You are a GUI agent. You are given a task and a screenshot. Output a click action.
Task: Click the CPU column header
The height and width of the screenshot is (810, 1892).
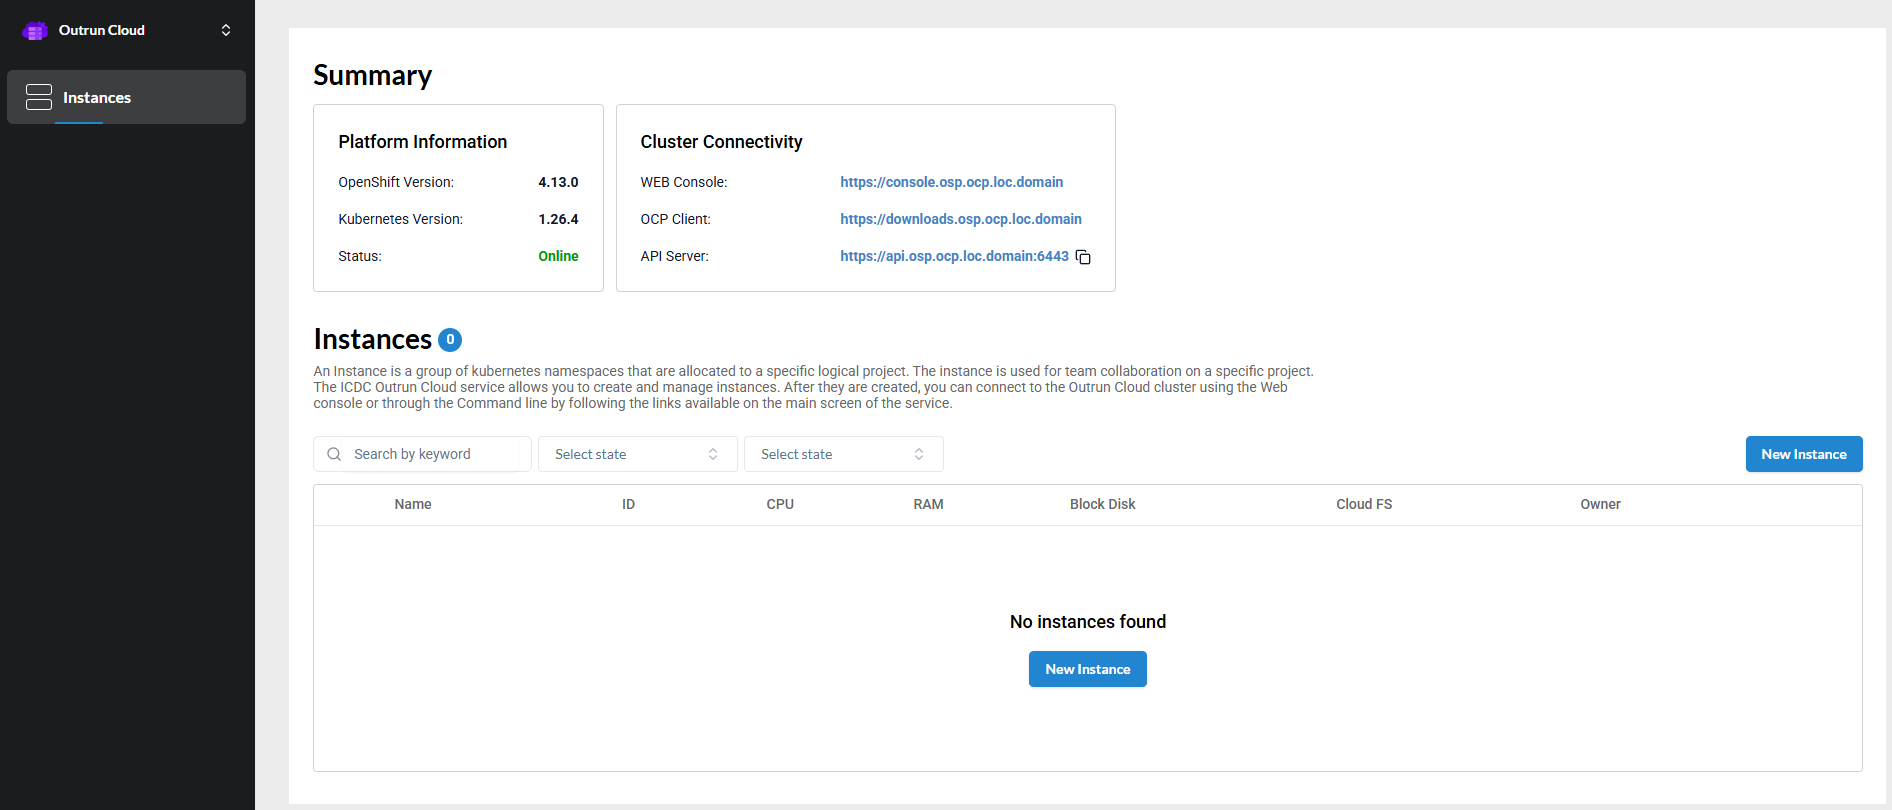tap(780, 504)
